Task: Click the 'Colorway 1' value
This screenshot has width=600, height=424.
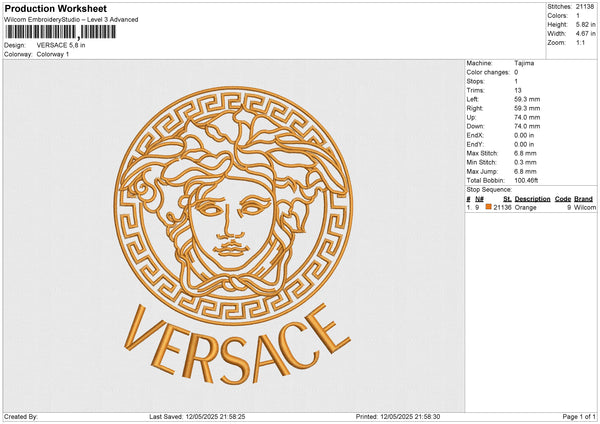Action: coord(53,54)
